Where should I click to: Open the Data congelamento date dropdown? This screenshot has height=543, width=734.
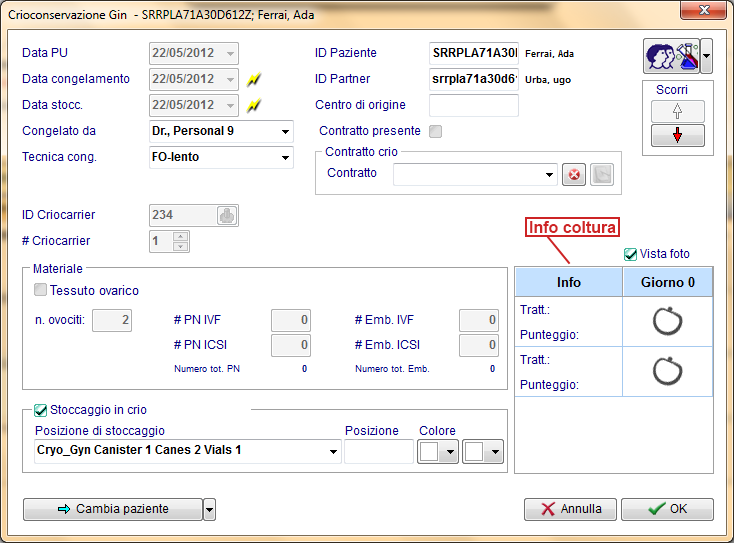(230, 80)
